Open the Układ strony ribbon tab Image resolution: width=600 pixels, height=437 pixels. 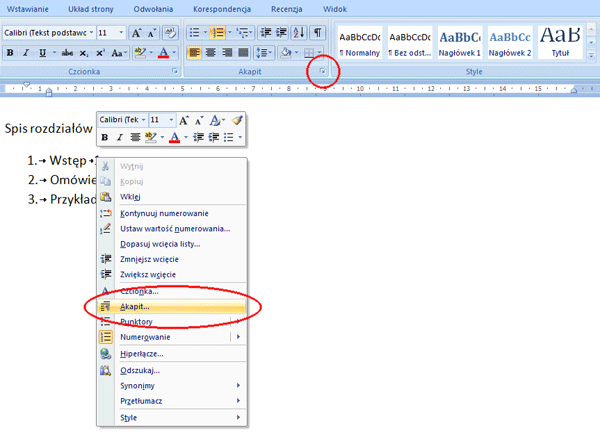tap(91, 9)
